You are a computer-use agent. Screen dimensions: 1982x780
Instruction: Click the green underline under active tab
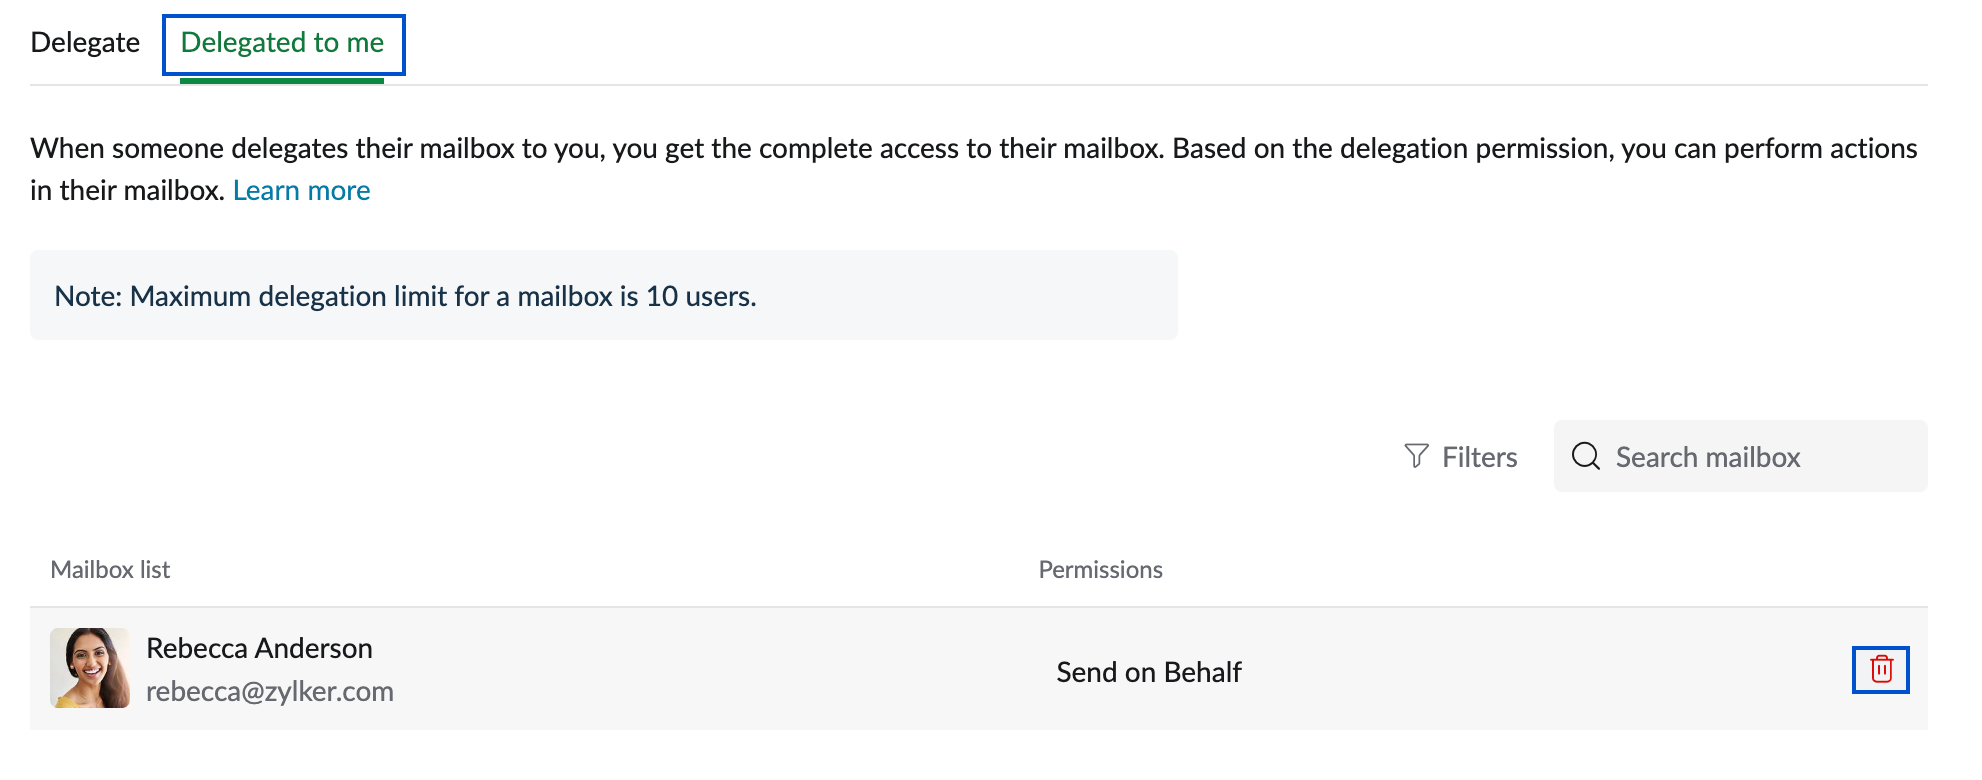tap(282, 80)
